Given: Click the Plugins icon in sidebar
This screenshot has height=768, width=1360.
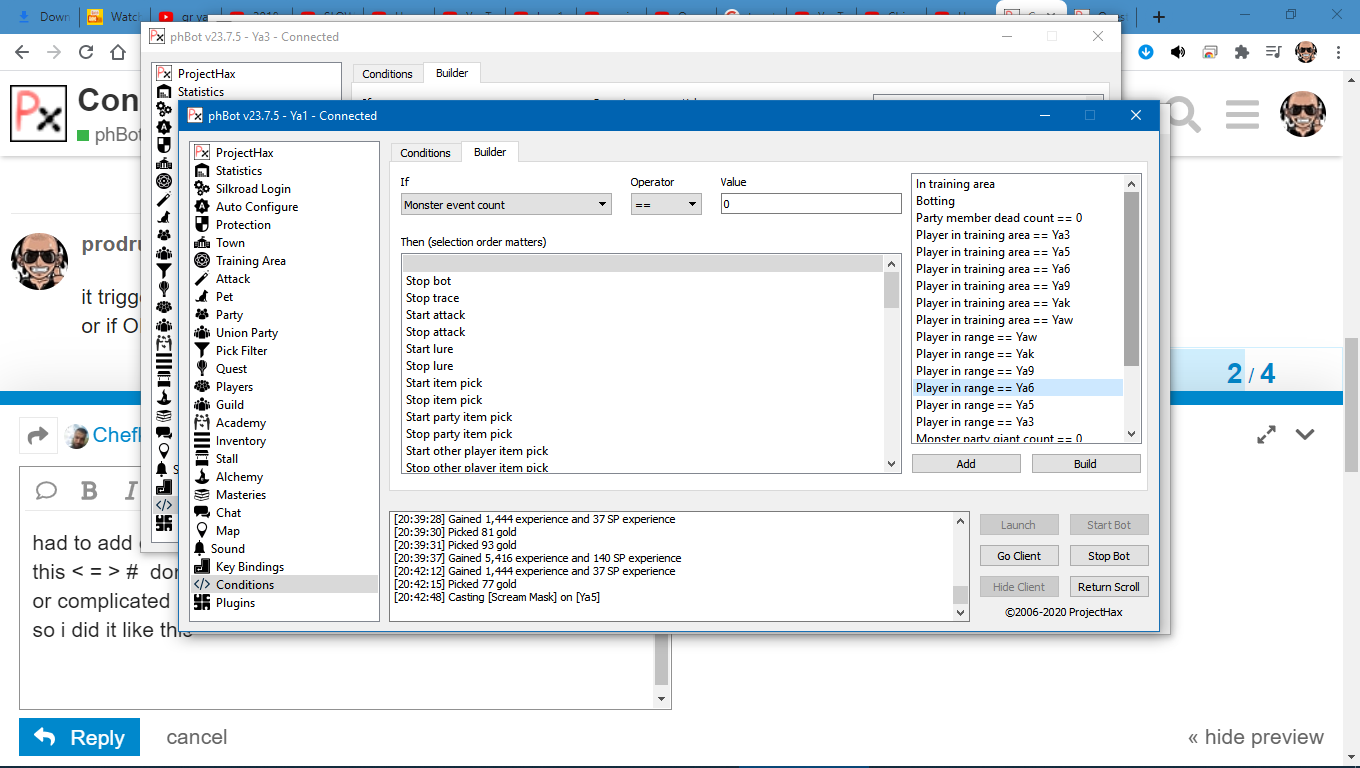Looking at the screenshot, I should click(x=202, y=603).
